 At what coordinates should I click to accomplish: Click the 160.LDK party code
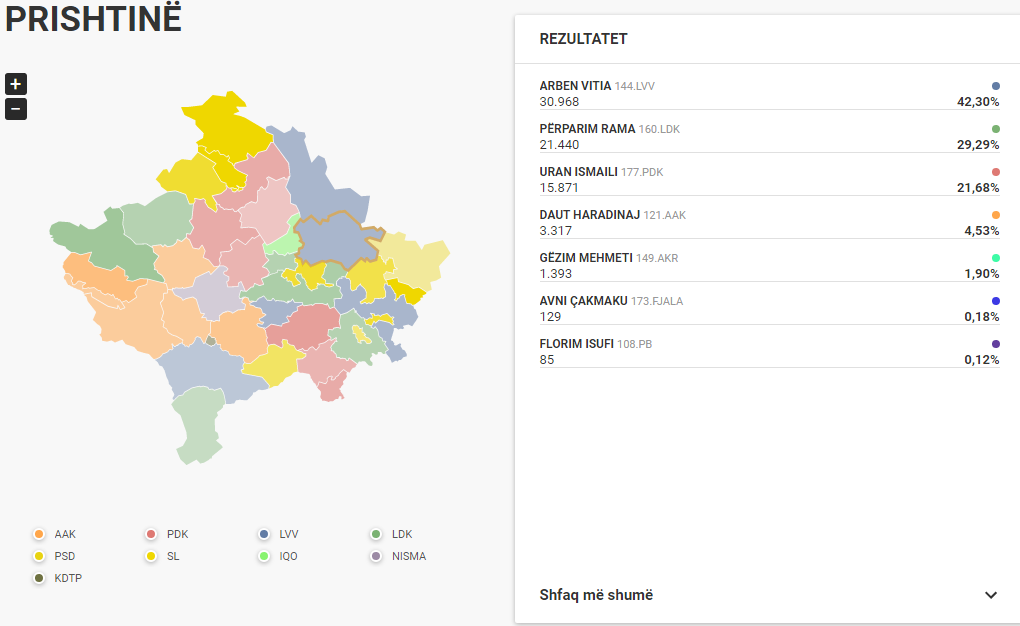[x=659, y=129]
